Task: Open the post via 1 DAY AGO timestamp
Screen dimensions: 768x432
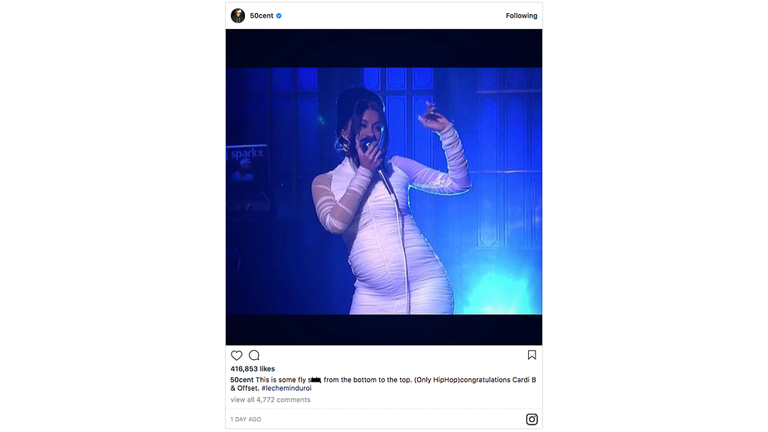Action: (x=246, y=419)
